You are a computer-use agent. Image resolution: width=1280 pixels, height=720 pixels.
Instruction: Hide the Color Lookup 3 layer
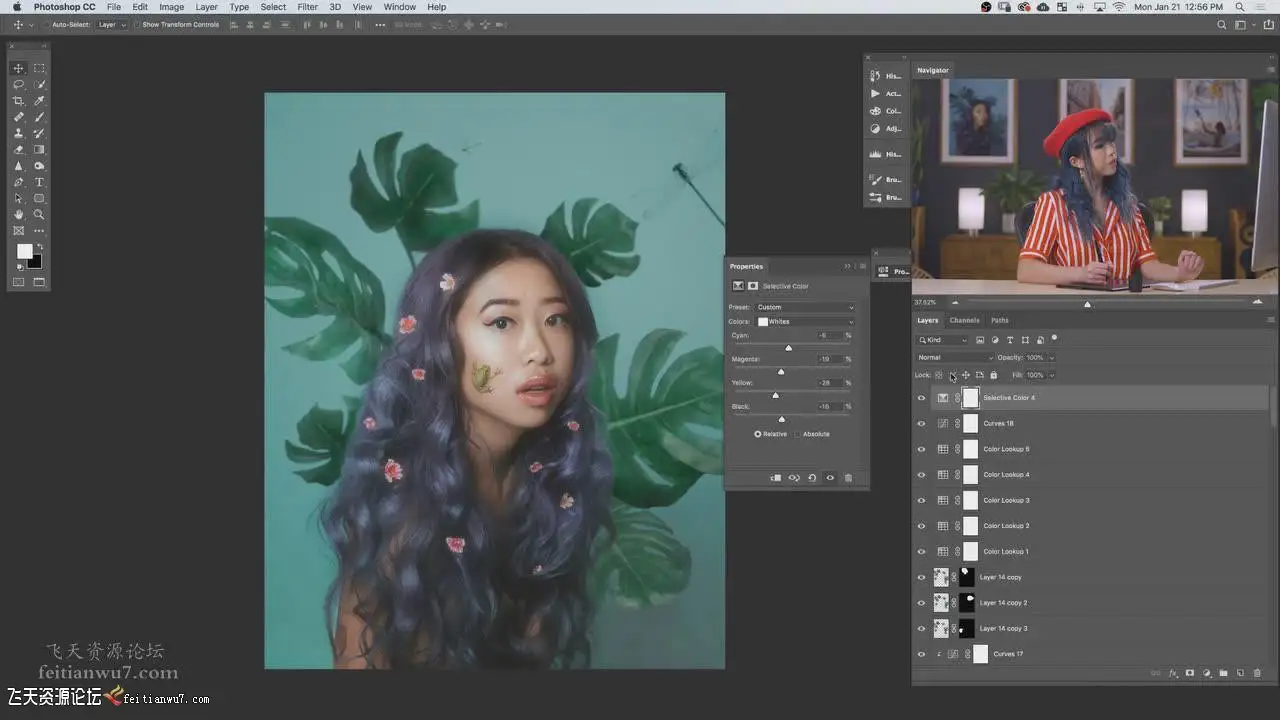922,500
